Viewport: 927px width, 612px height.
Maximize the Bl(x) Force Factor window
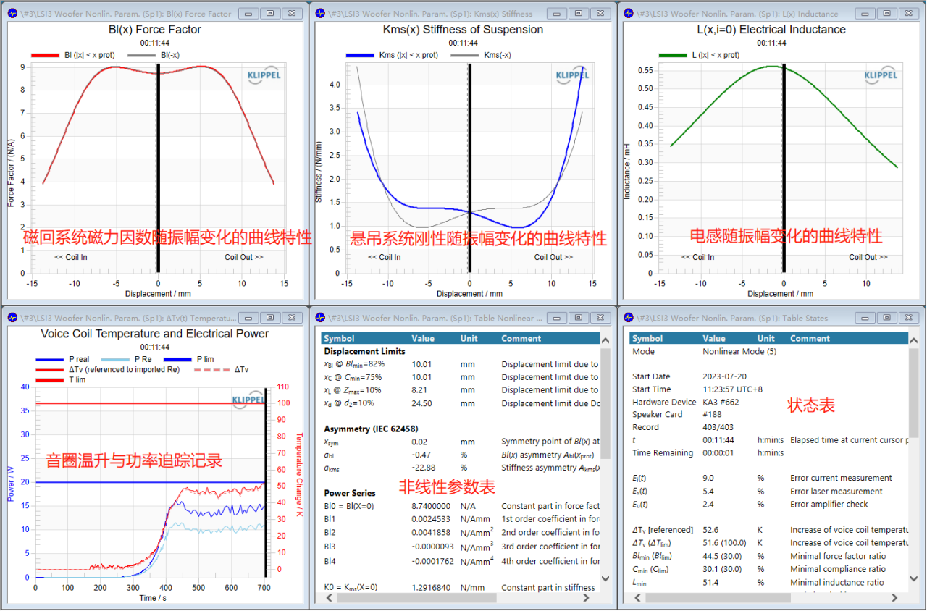click(270, 14)
